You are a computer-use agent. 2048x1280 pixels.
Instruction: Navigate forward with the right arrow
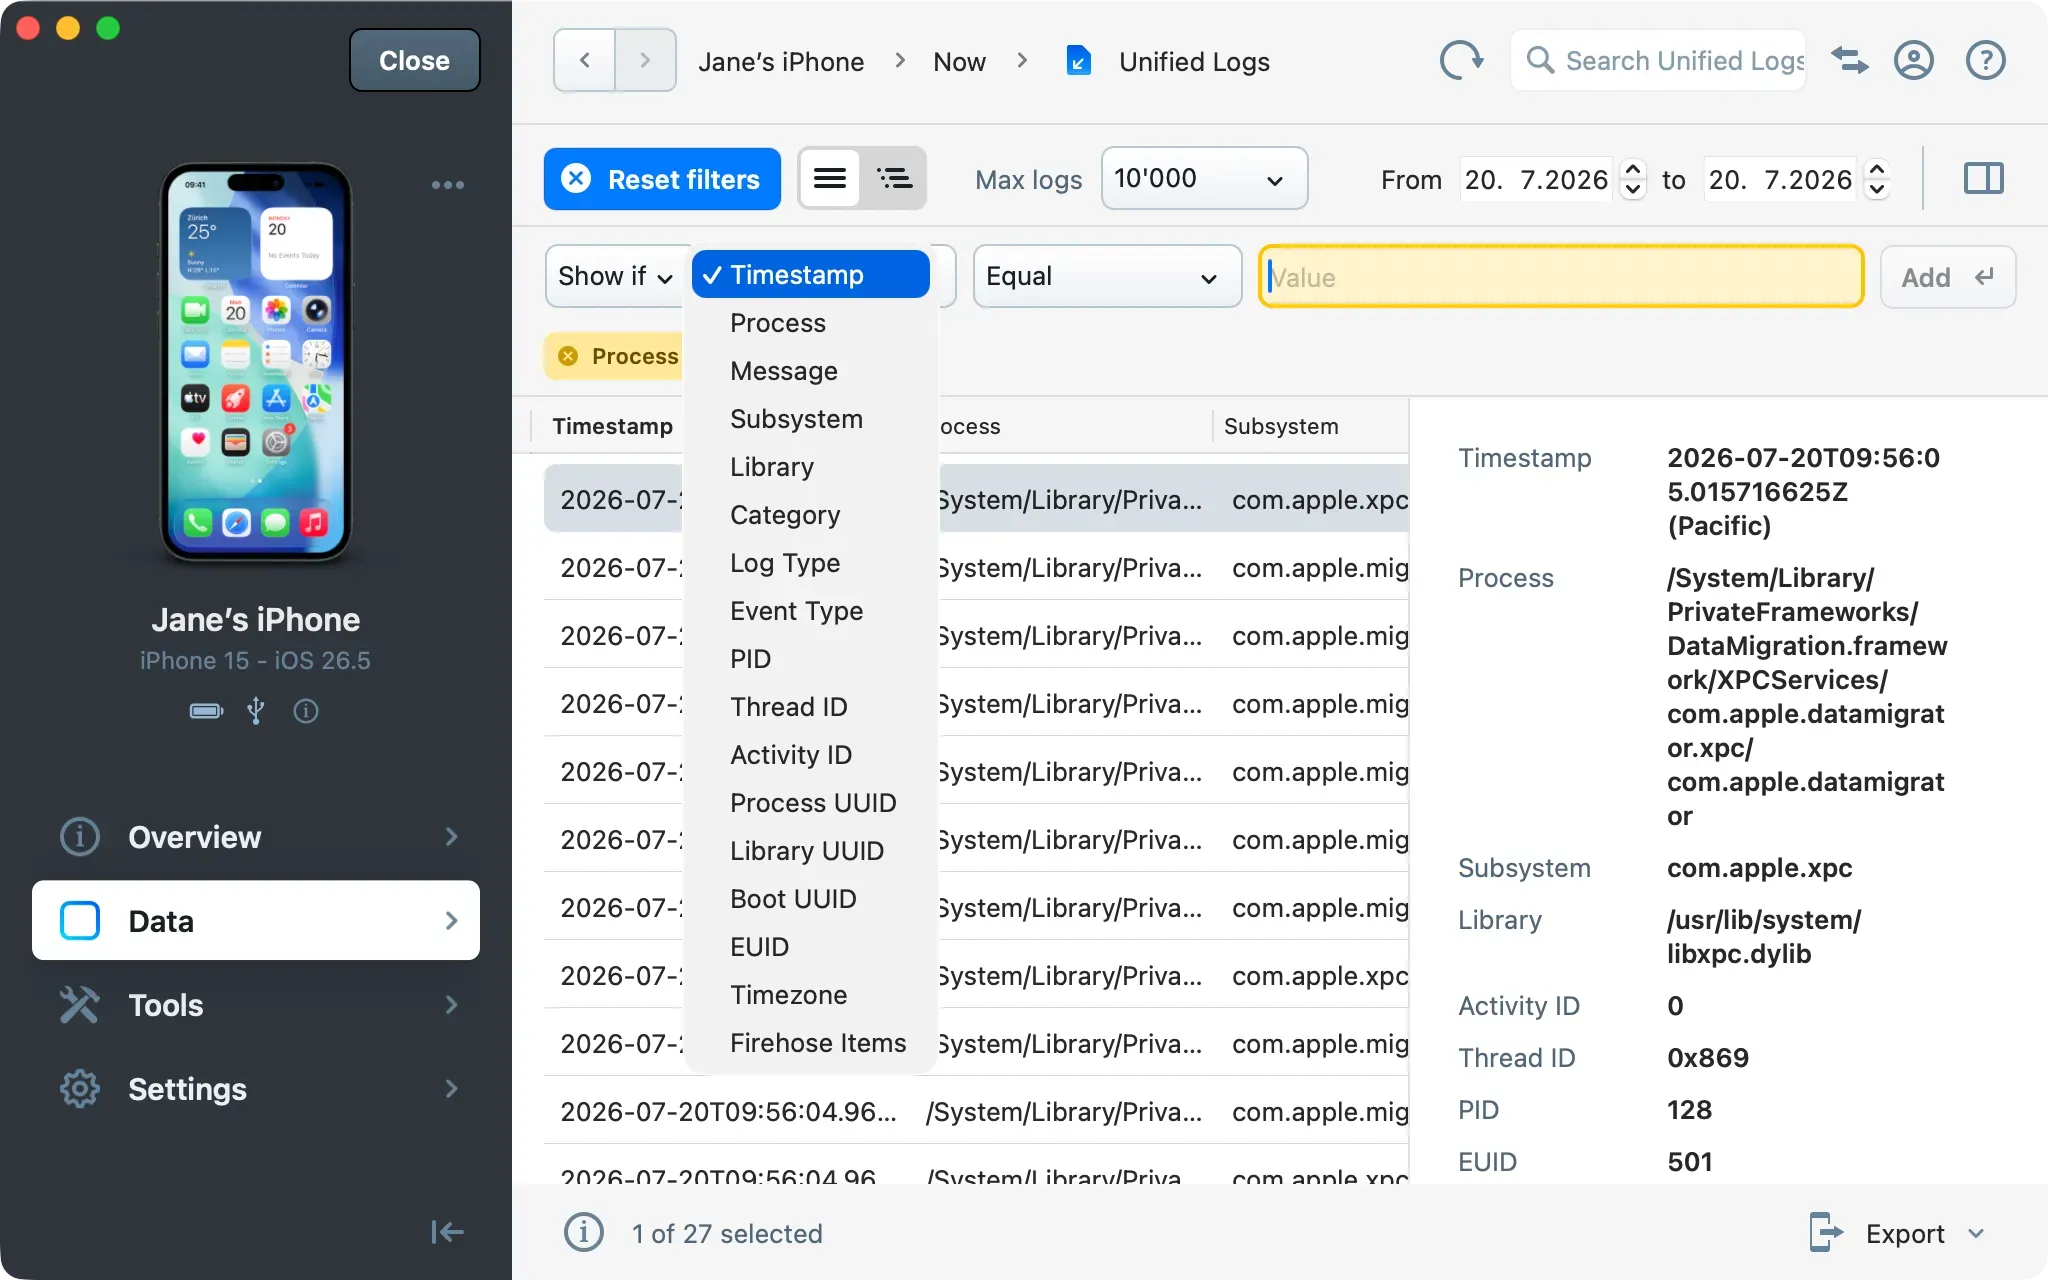click(645, 61)
